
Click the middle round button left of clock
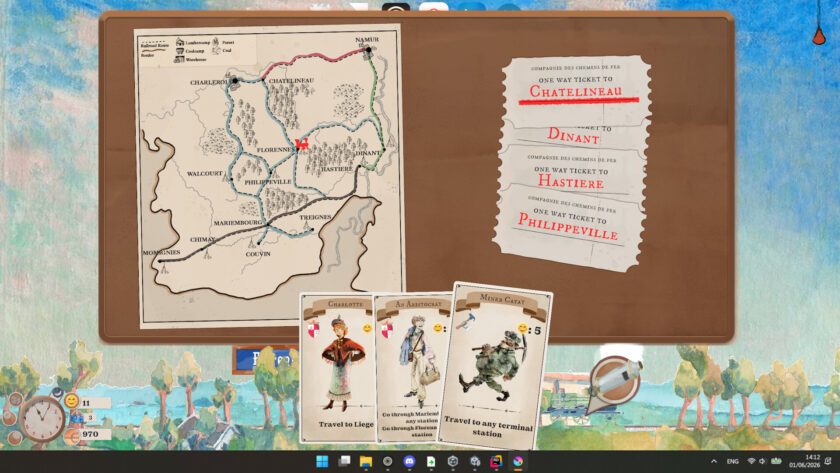(9, 417)
